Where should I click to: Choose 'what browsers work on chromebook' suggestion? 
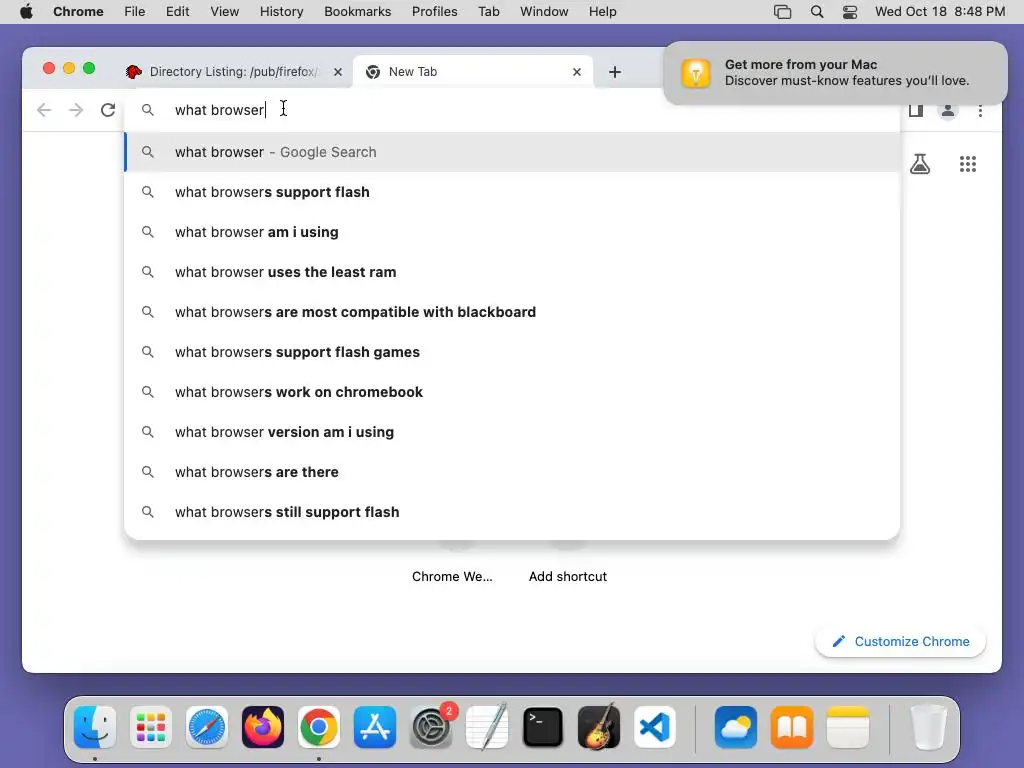[x=512, y=392]
